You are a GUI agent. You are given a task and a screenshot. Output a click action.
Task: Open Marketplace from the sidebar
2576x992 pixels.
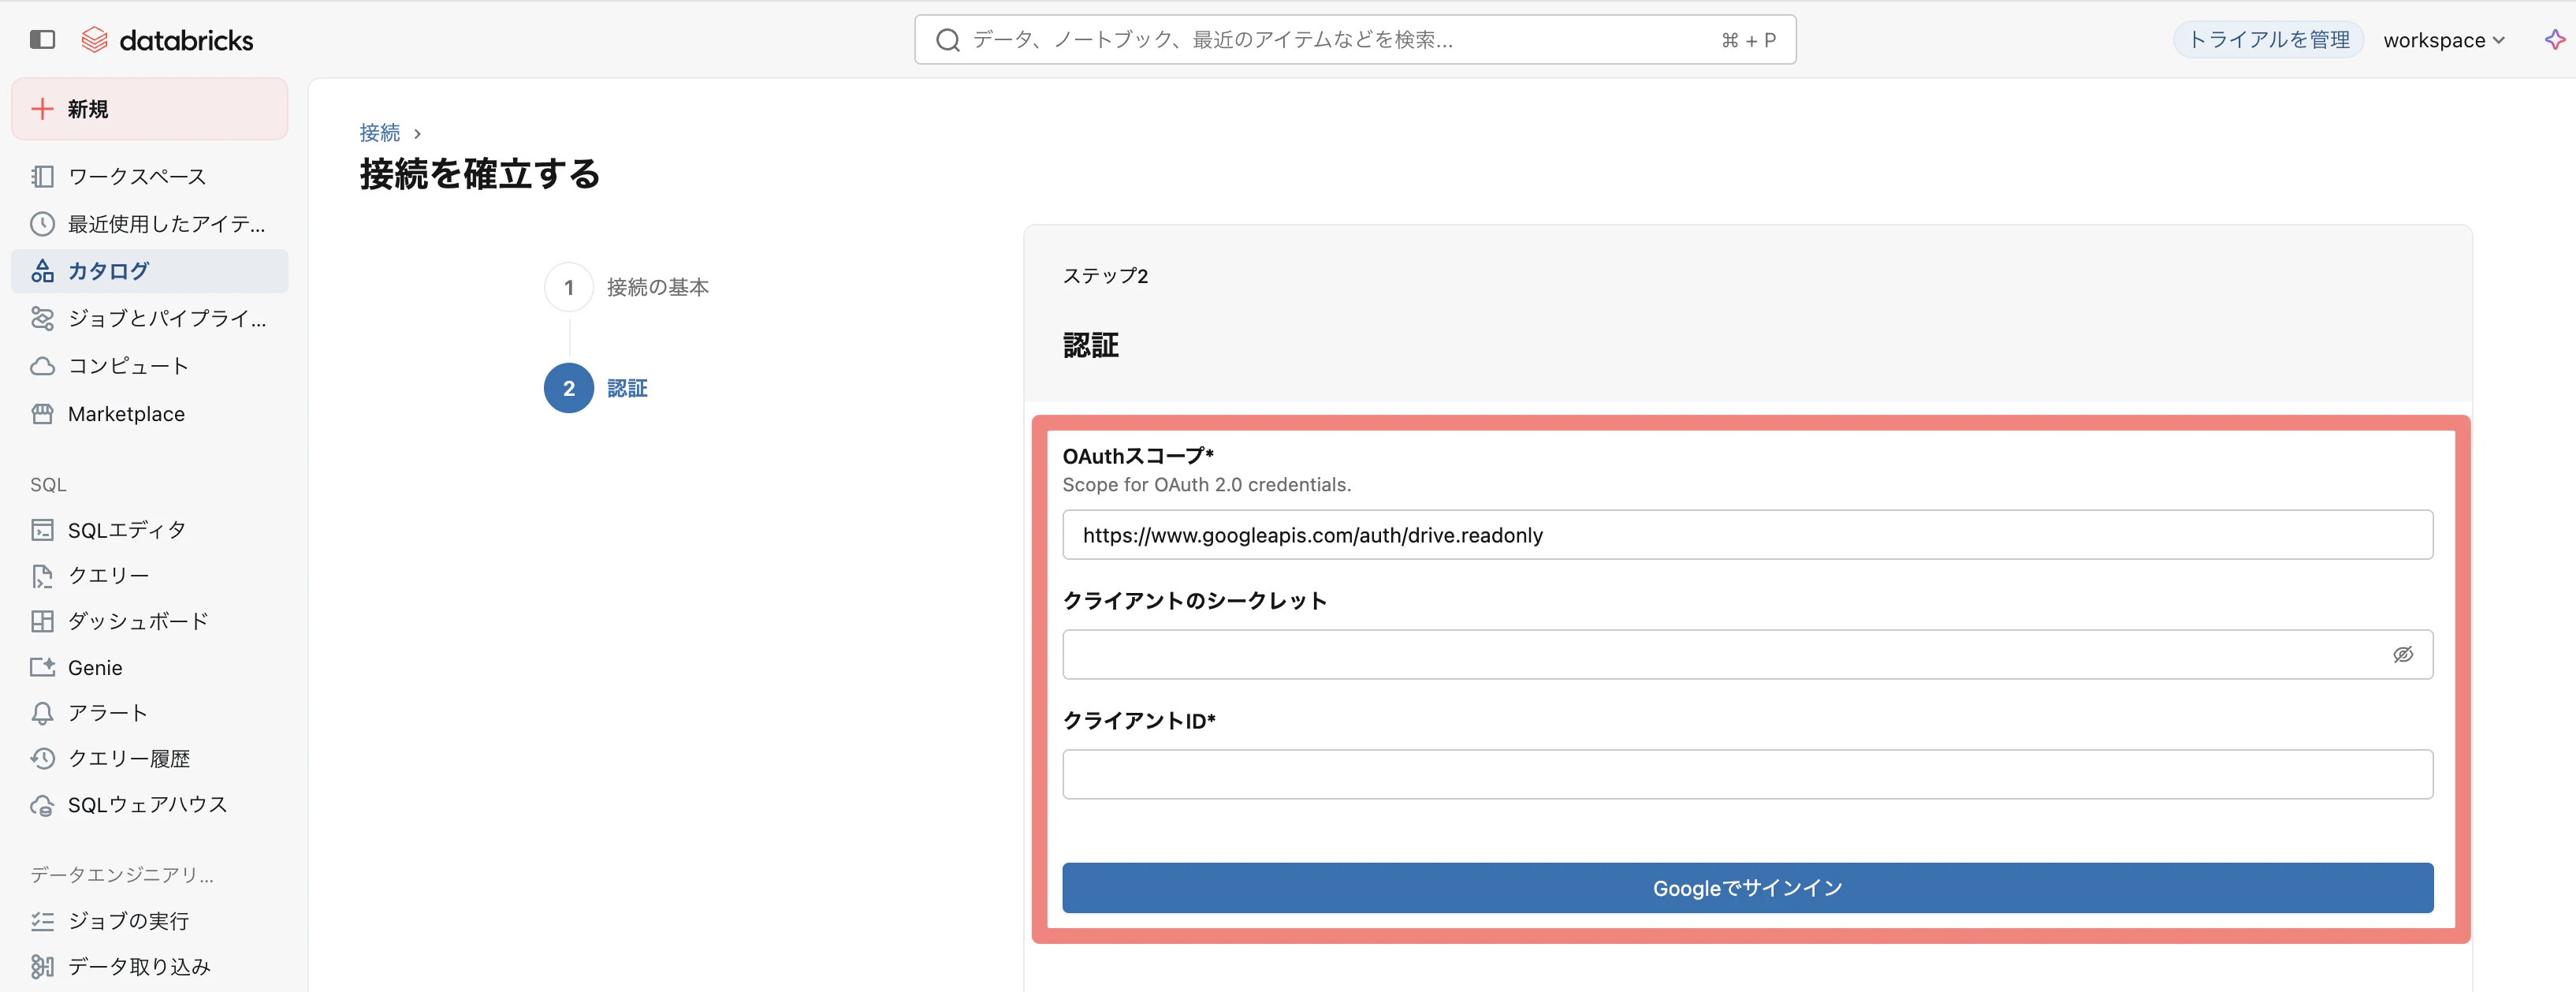(x=126, y=414)
